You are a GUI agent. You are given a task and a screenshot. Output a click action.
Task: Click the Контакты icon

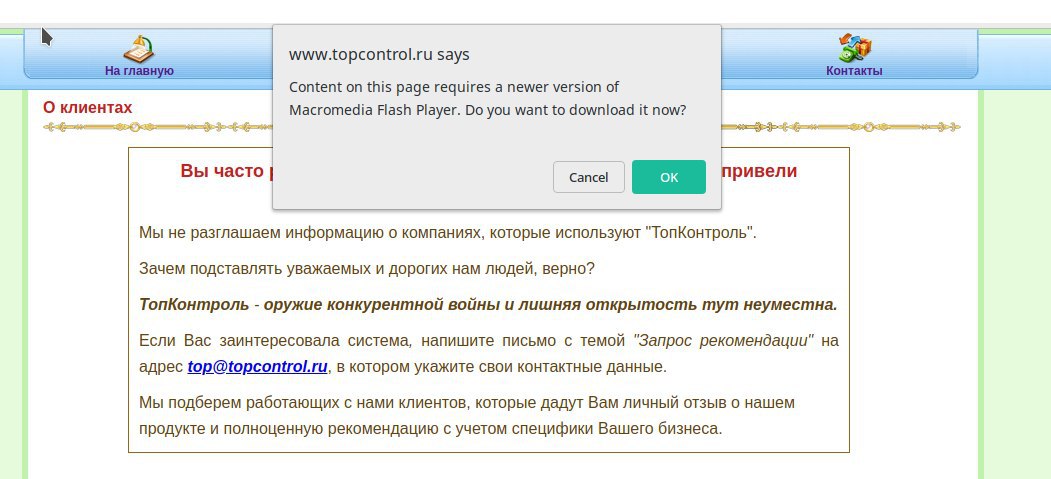click(x=855, y=48)
